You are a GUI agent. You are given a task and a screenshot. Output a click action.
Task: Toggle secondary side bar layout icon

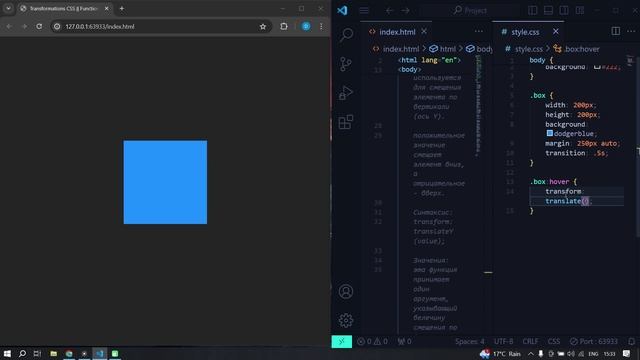click(x=564, y=10)
